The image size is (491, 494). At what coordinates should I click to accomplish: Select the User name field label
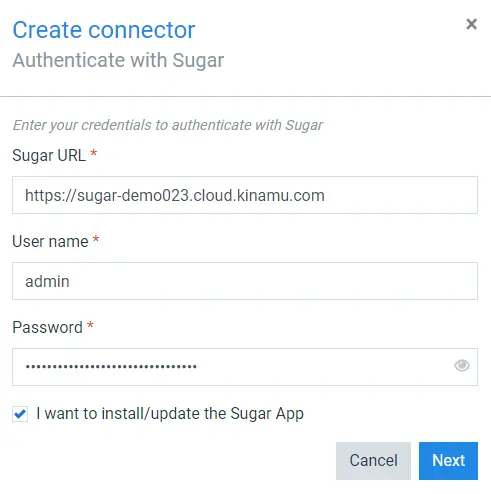pos(50,241)
